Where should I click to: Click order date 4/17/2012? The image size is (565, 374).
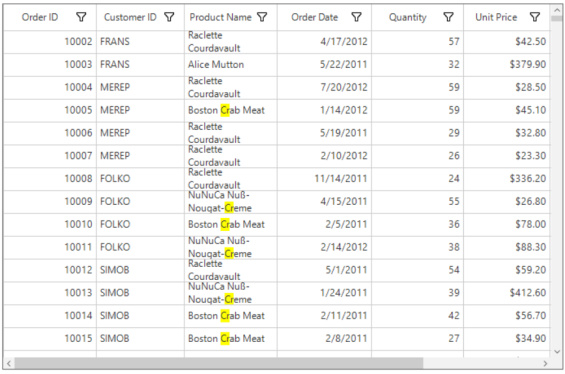tap(324, 42)
